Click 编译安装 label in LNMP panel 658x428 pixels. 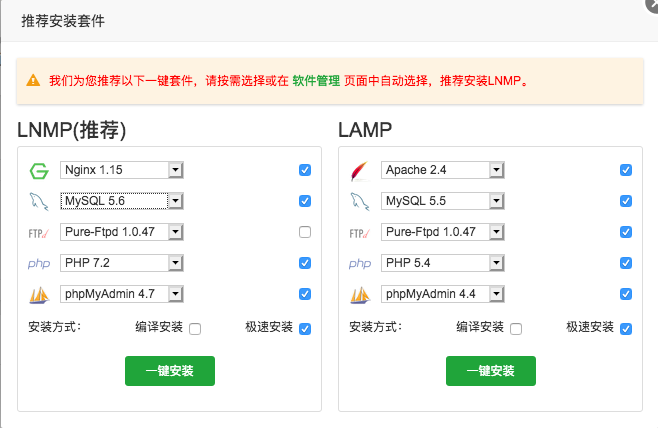pyautogui.click(x=159, y=327)
